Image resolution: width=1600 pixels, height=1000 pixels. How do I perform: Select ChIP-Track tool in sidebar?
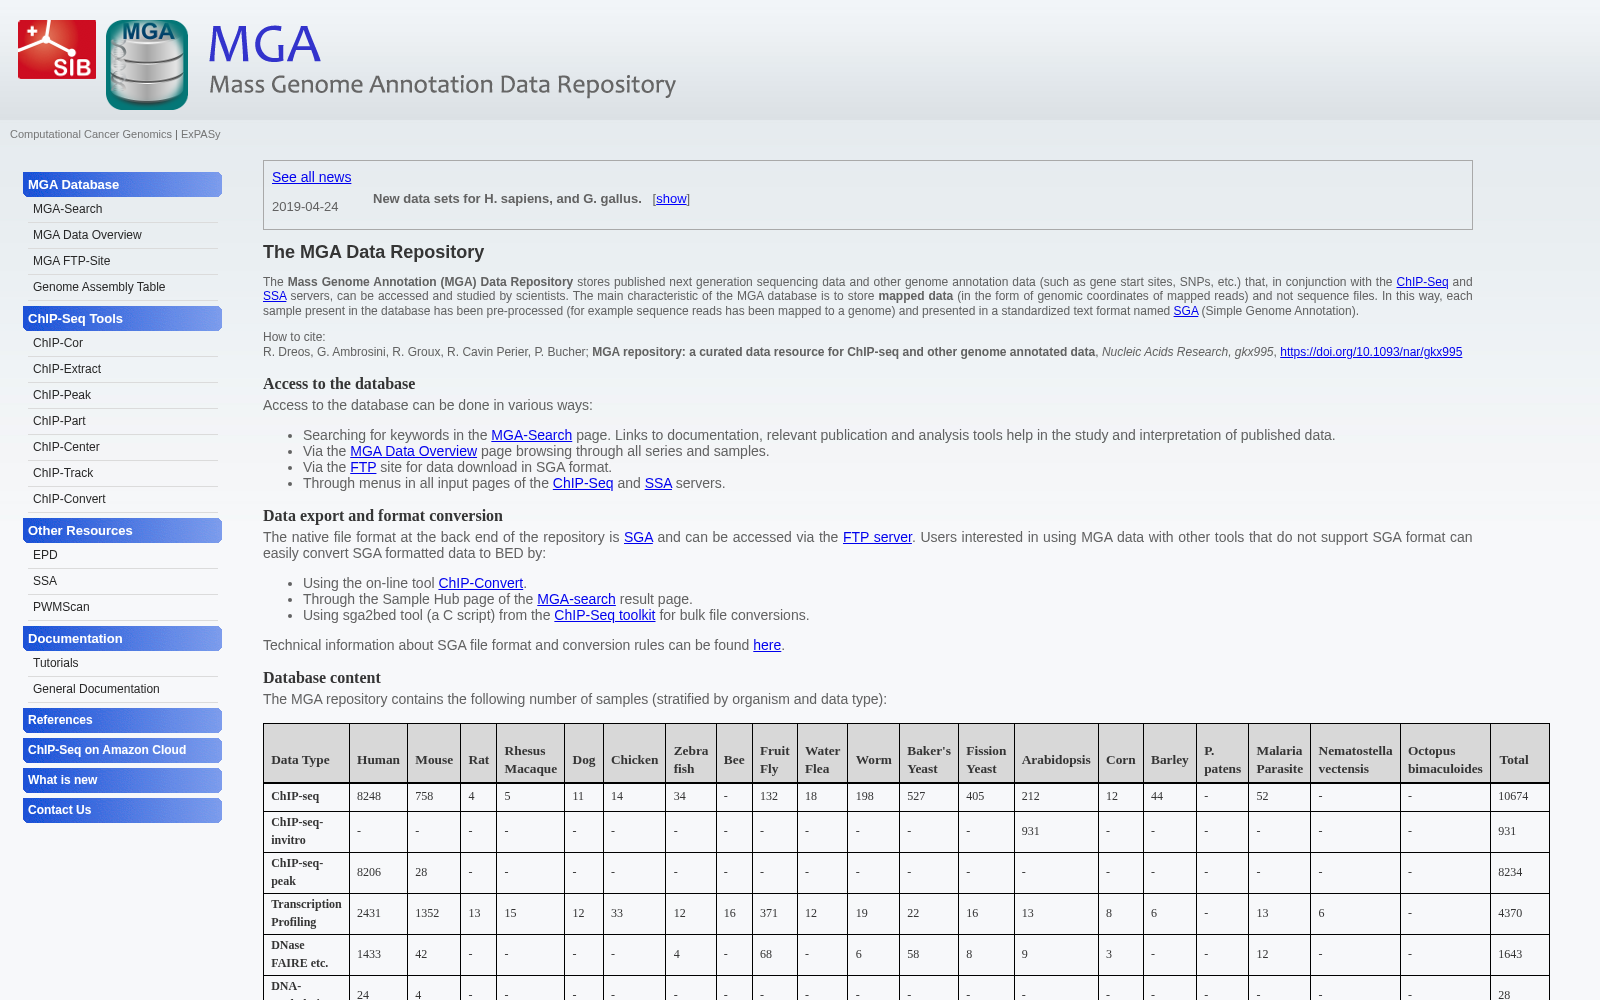(63, 473)
